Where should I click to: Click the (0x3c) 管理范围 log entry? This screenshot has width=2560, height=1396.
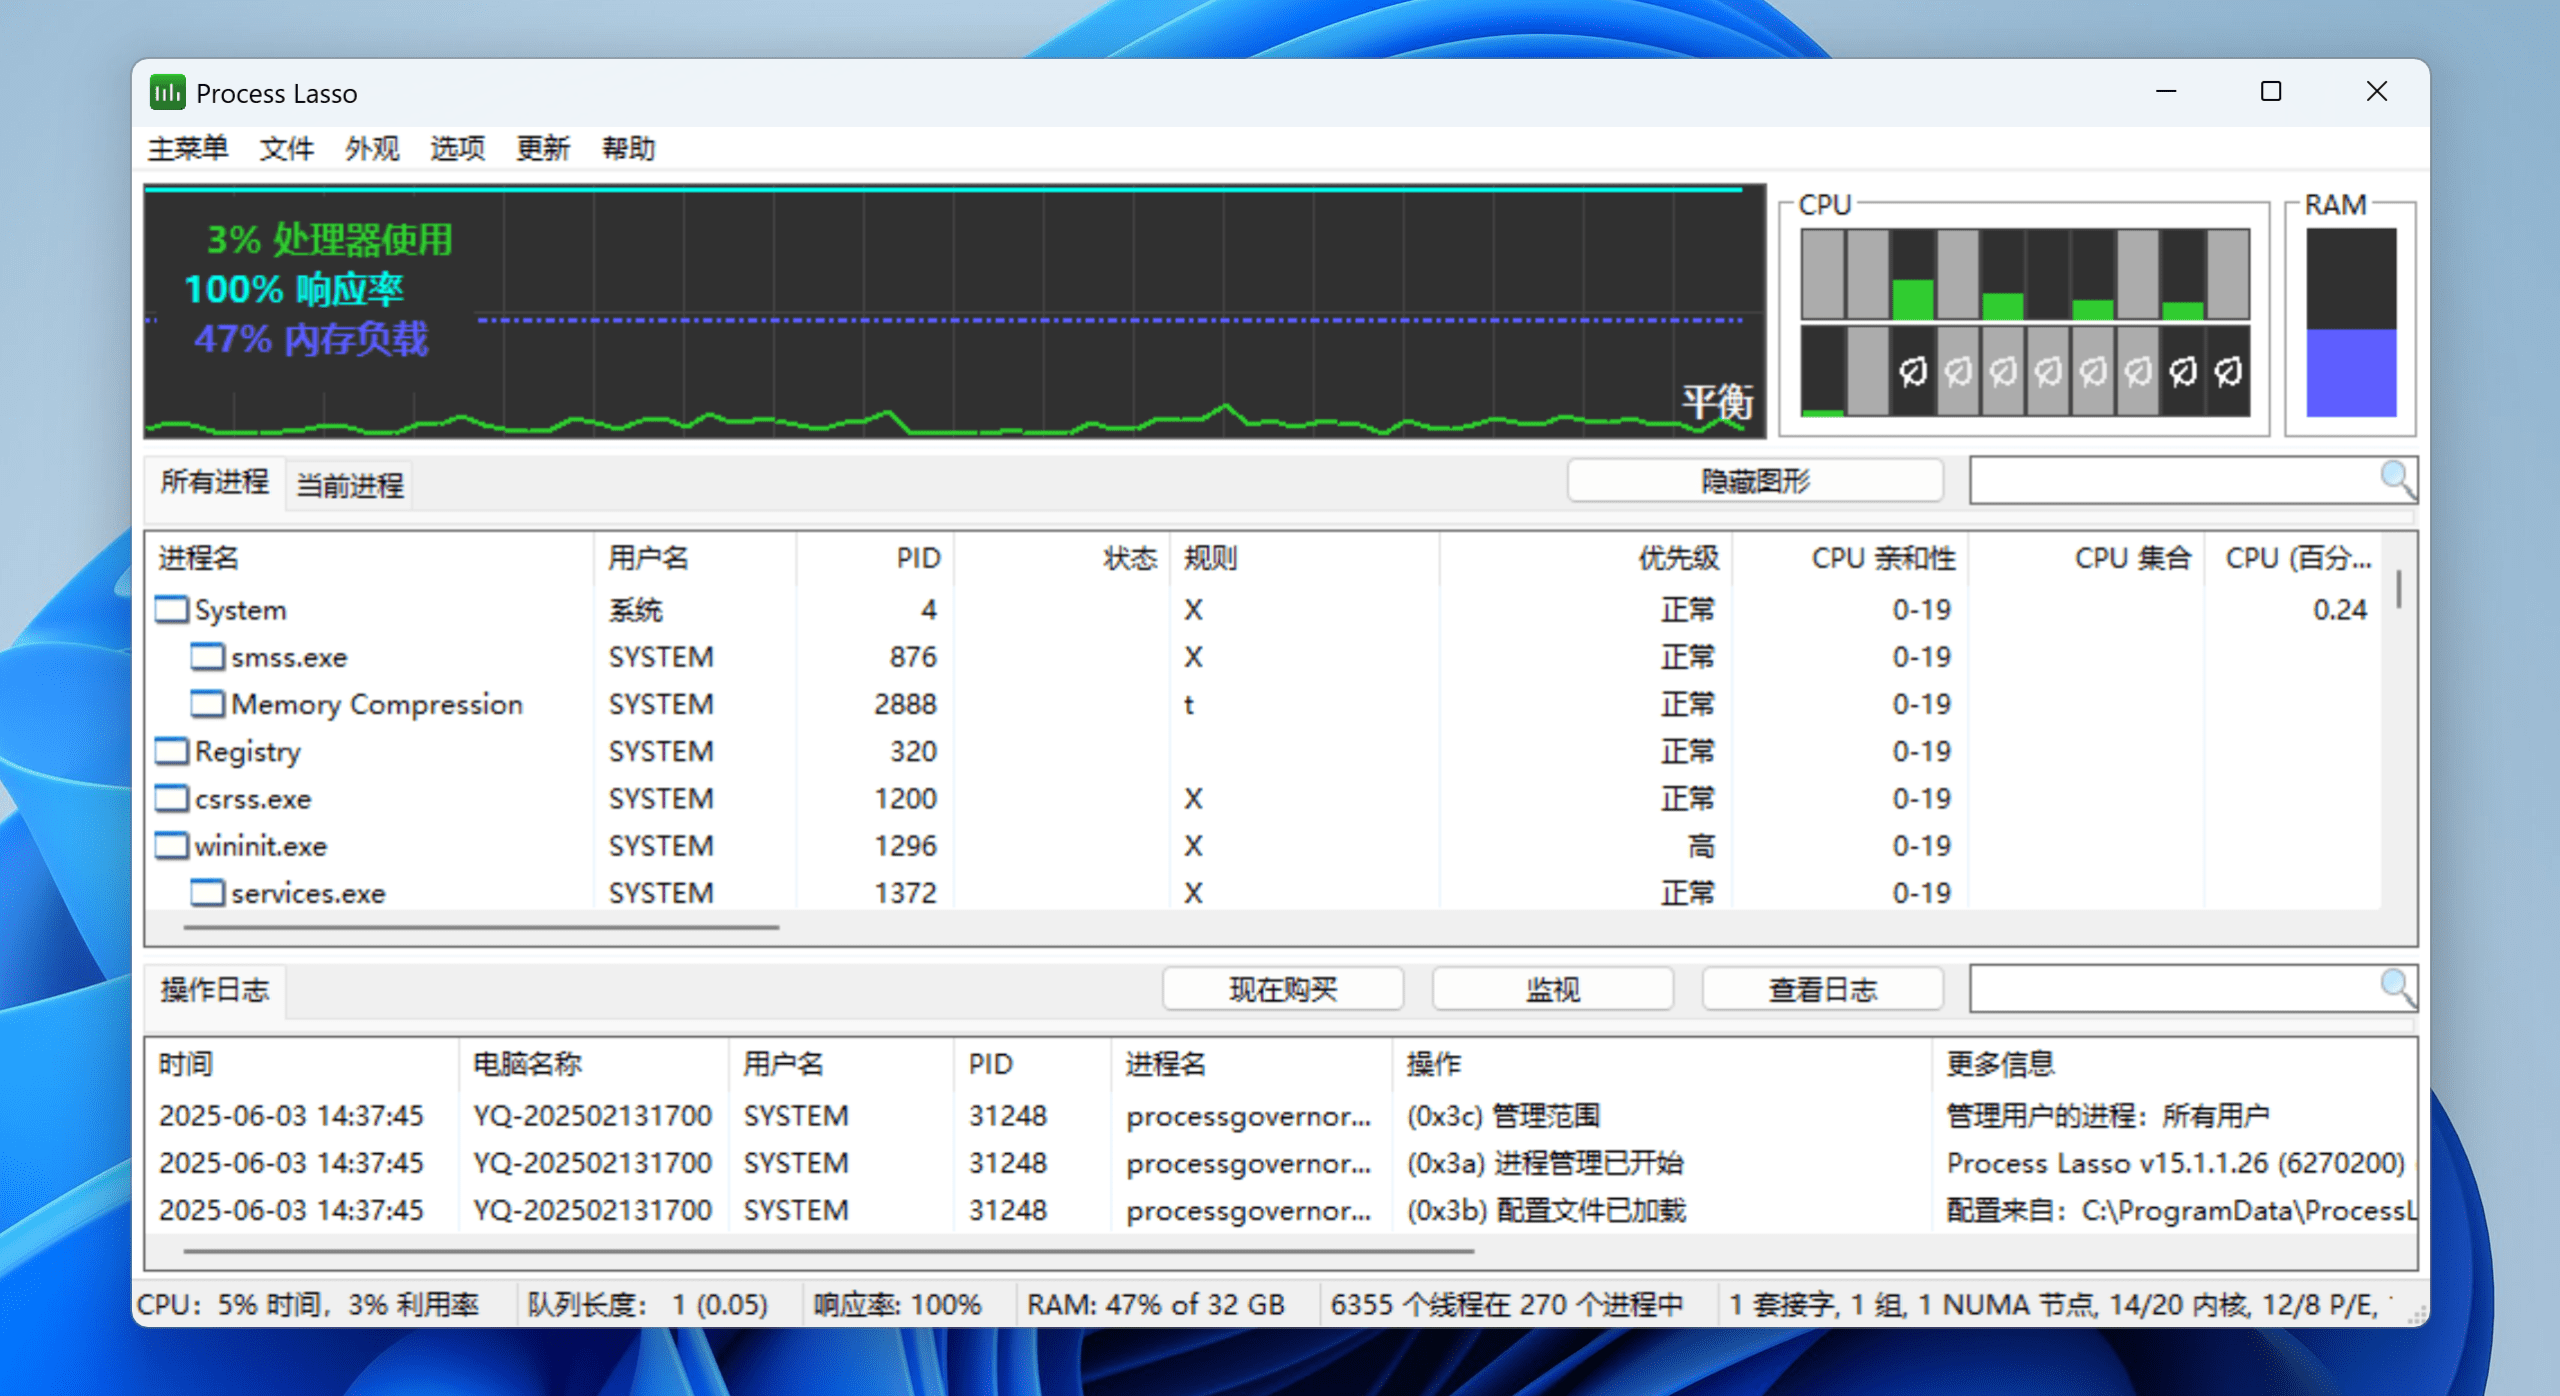(x=1503, y=1115)
